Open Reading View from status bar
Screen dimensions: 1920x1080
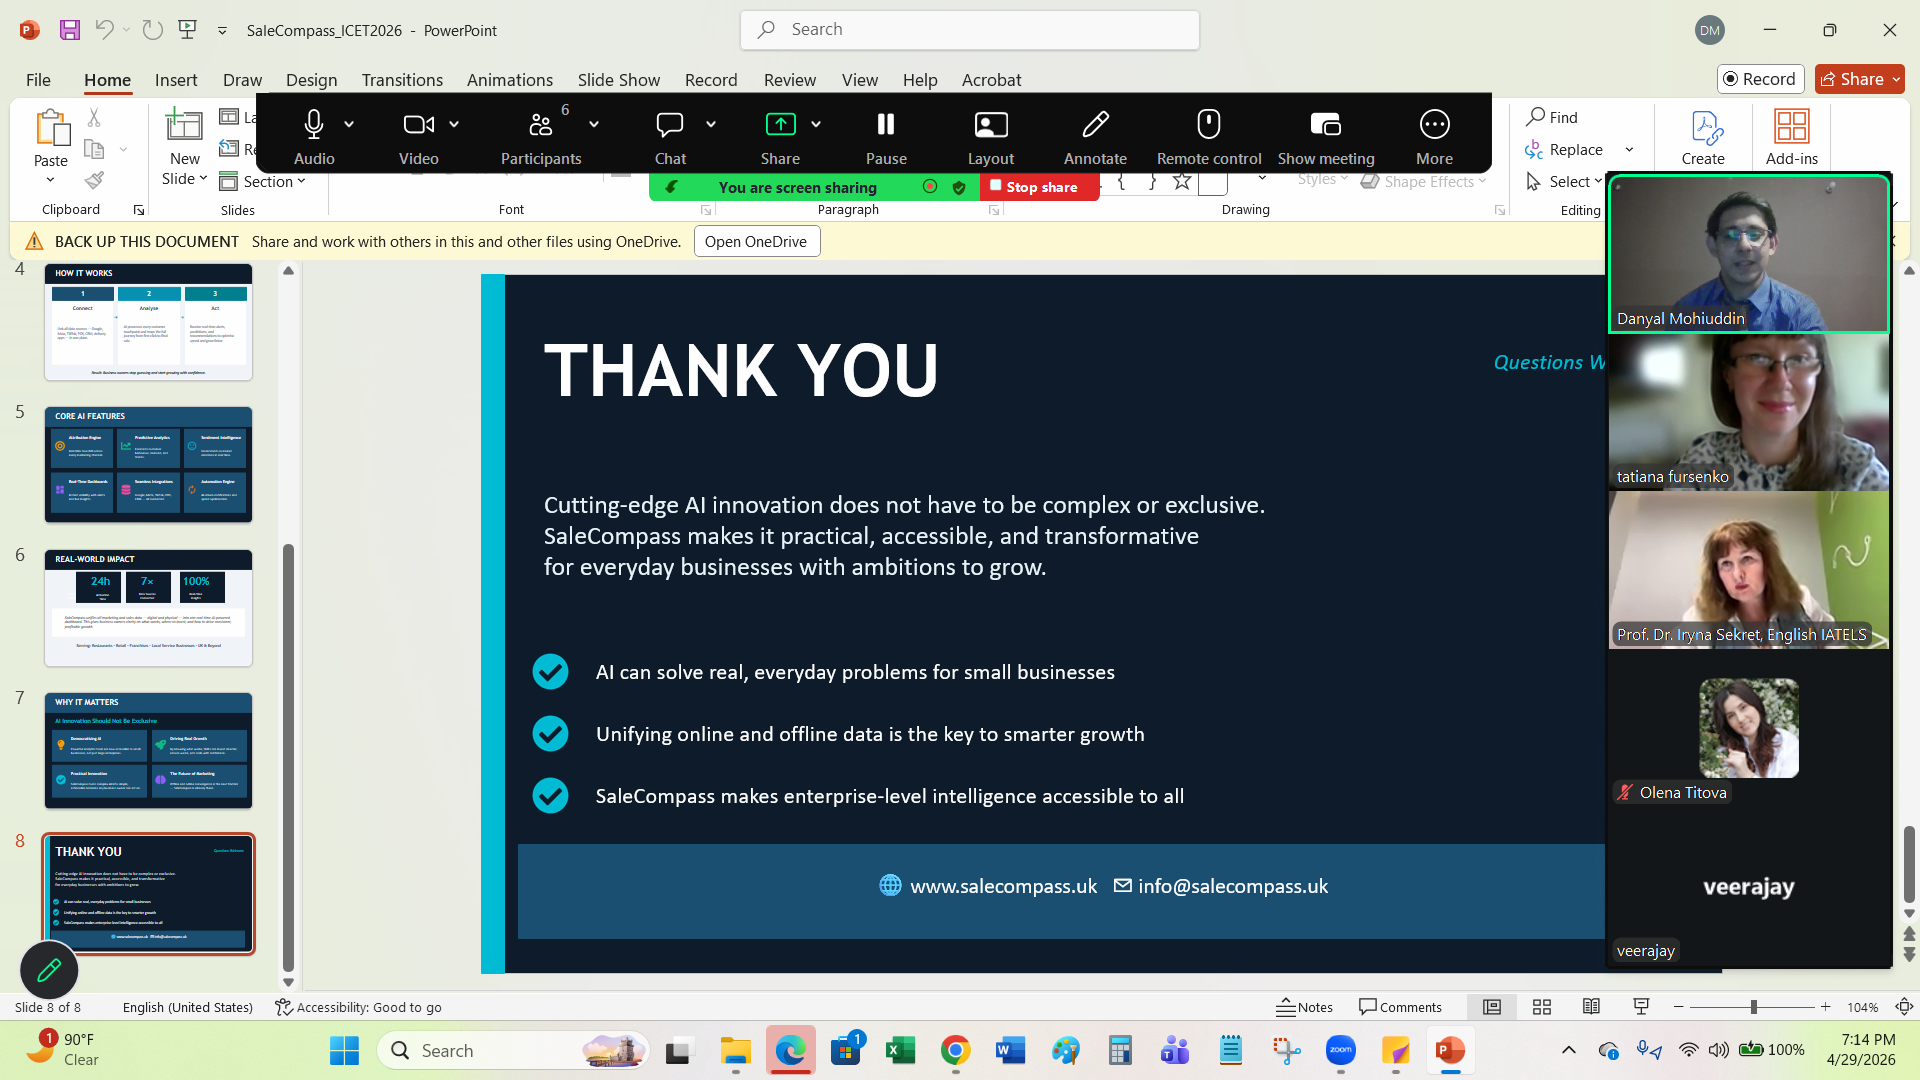point(1591,1007)
